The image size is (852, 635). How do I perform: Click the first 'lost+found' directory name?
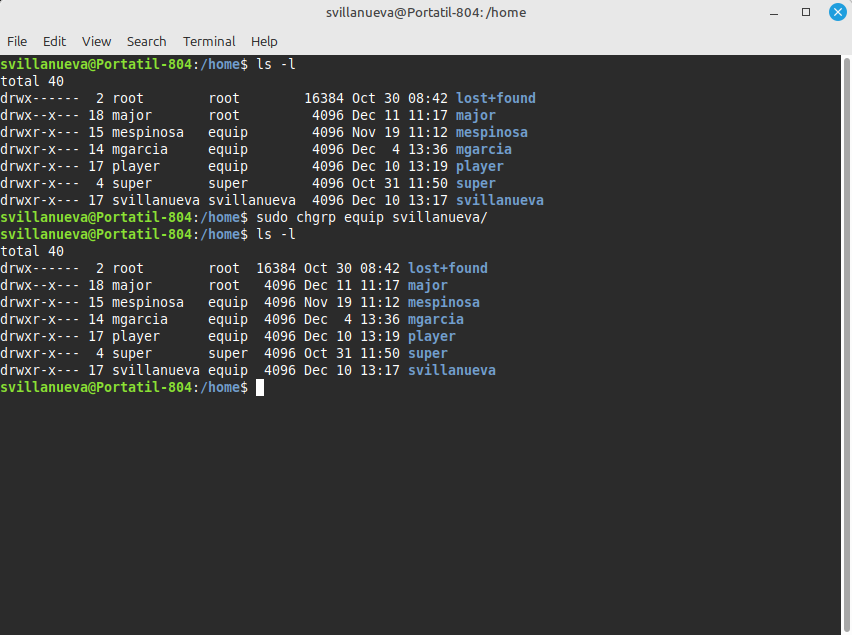(495, 98)
